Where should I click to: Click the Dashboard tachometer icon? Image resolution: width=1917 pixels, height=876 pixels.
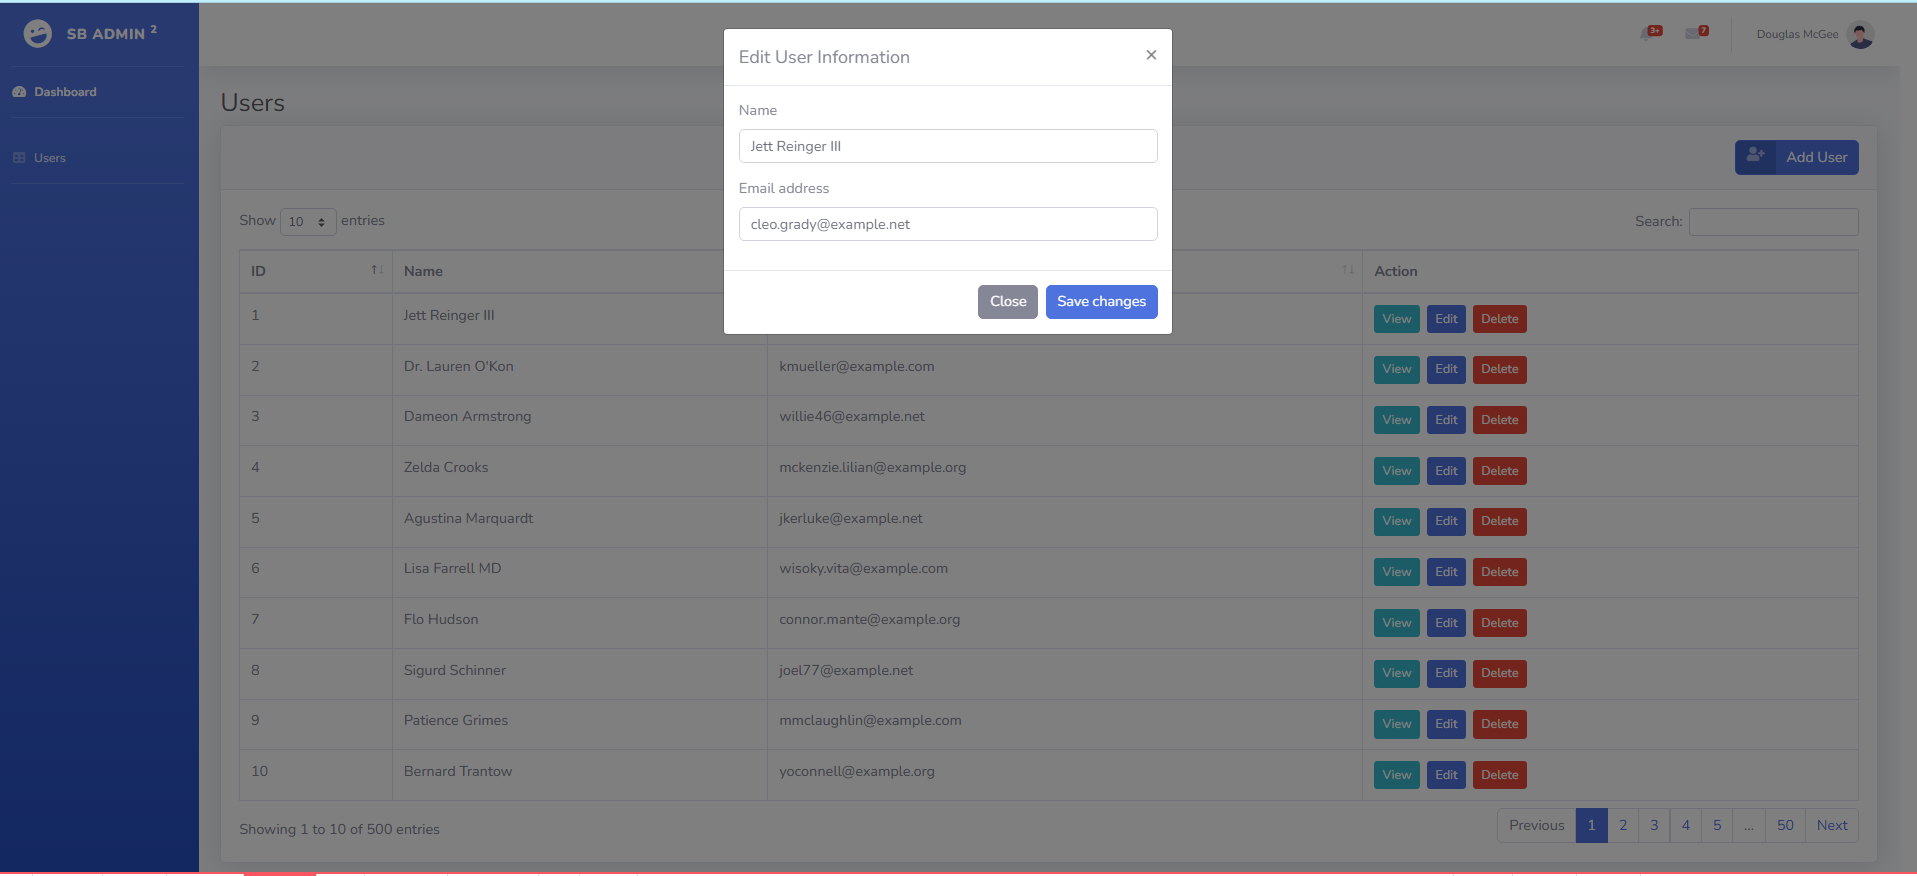point(19,92)
